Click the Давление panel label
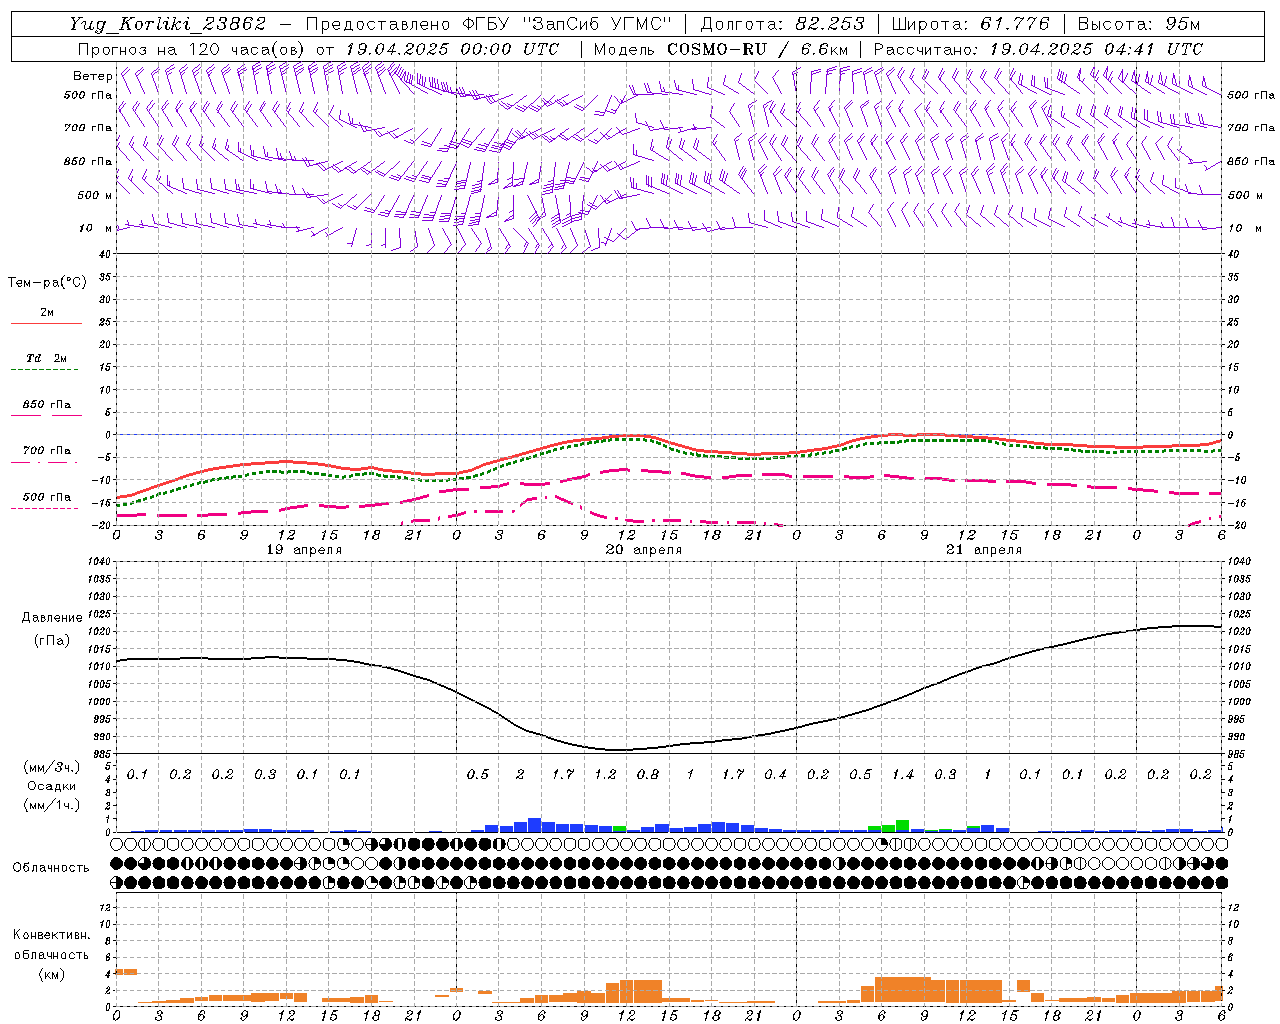 [x=52, y=618]
